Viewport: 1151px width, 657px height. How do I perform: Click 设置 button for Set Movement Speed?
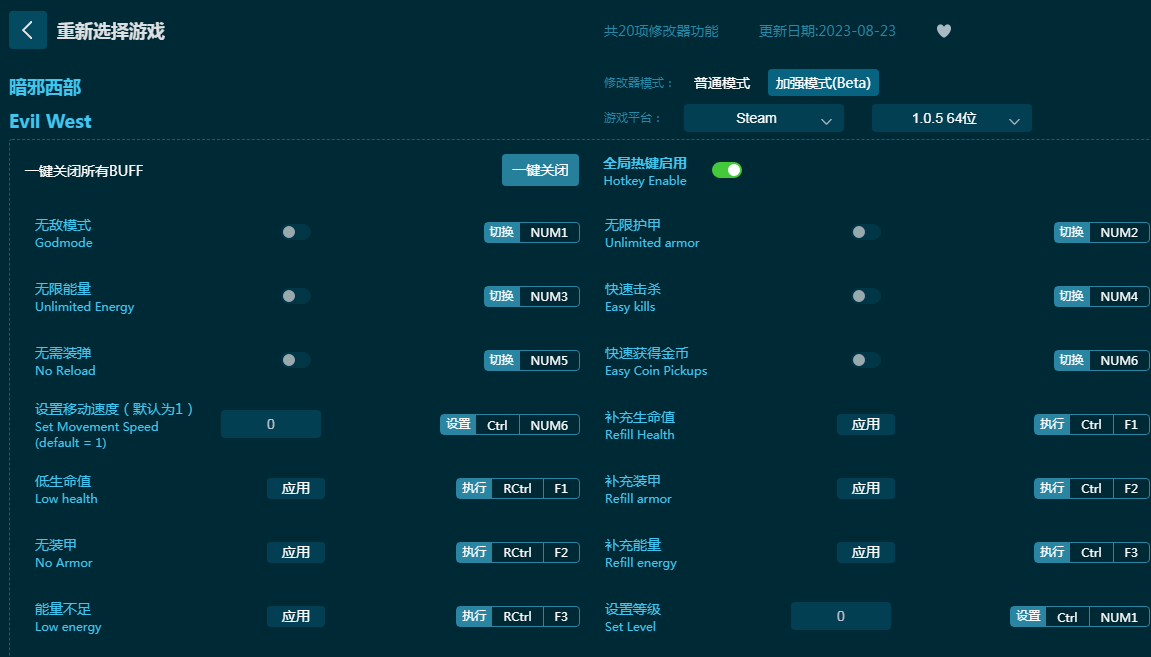(x=458, y=425)
